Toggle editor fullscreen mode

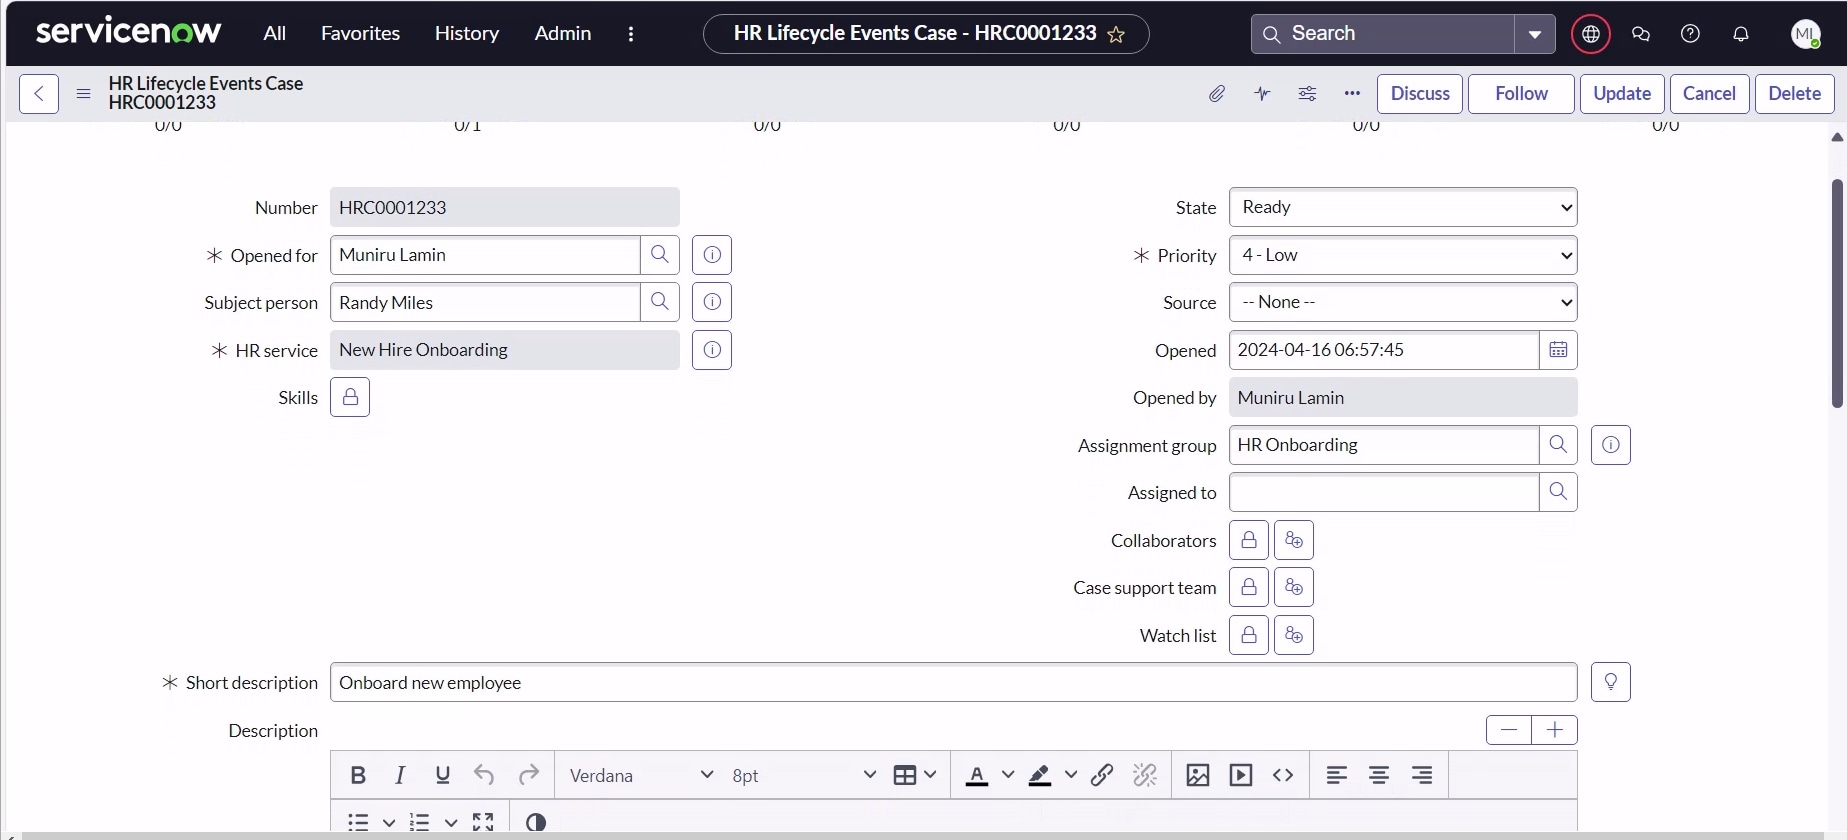click(483, 822)
